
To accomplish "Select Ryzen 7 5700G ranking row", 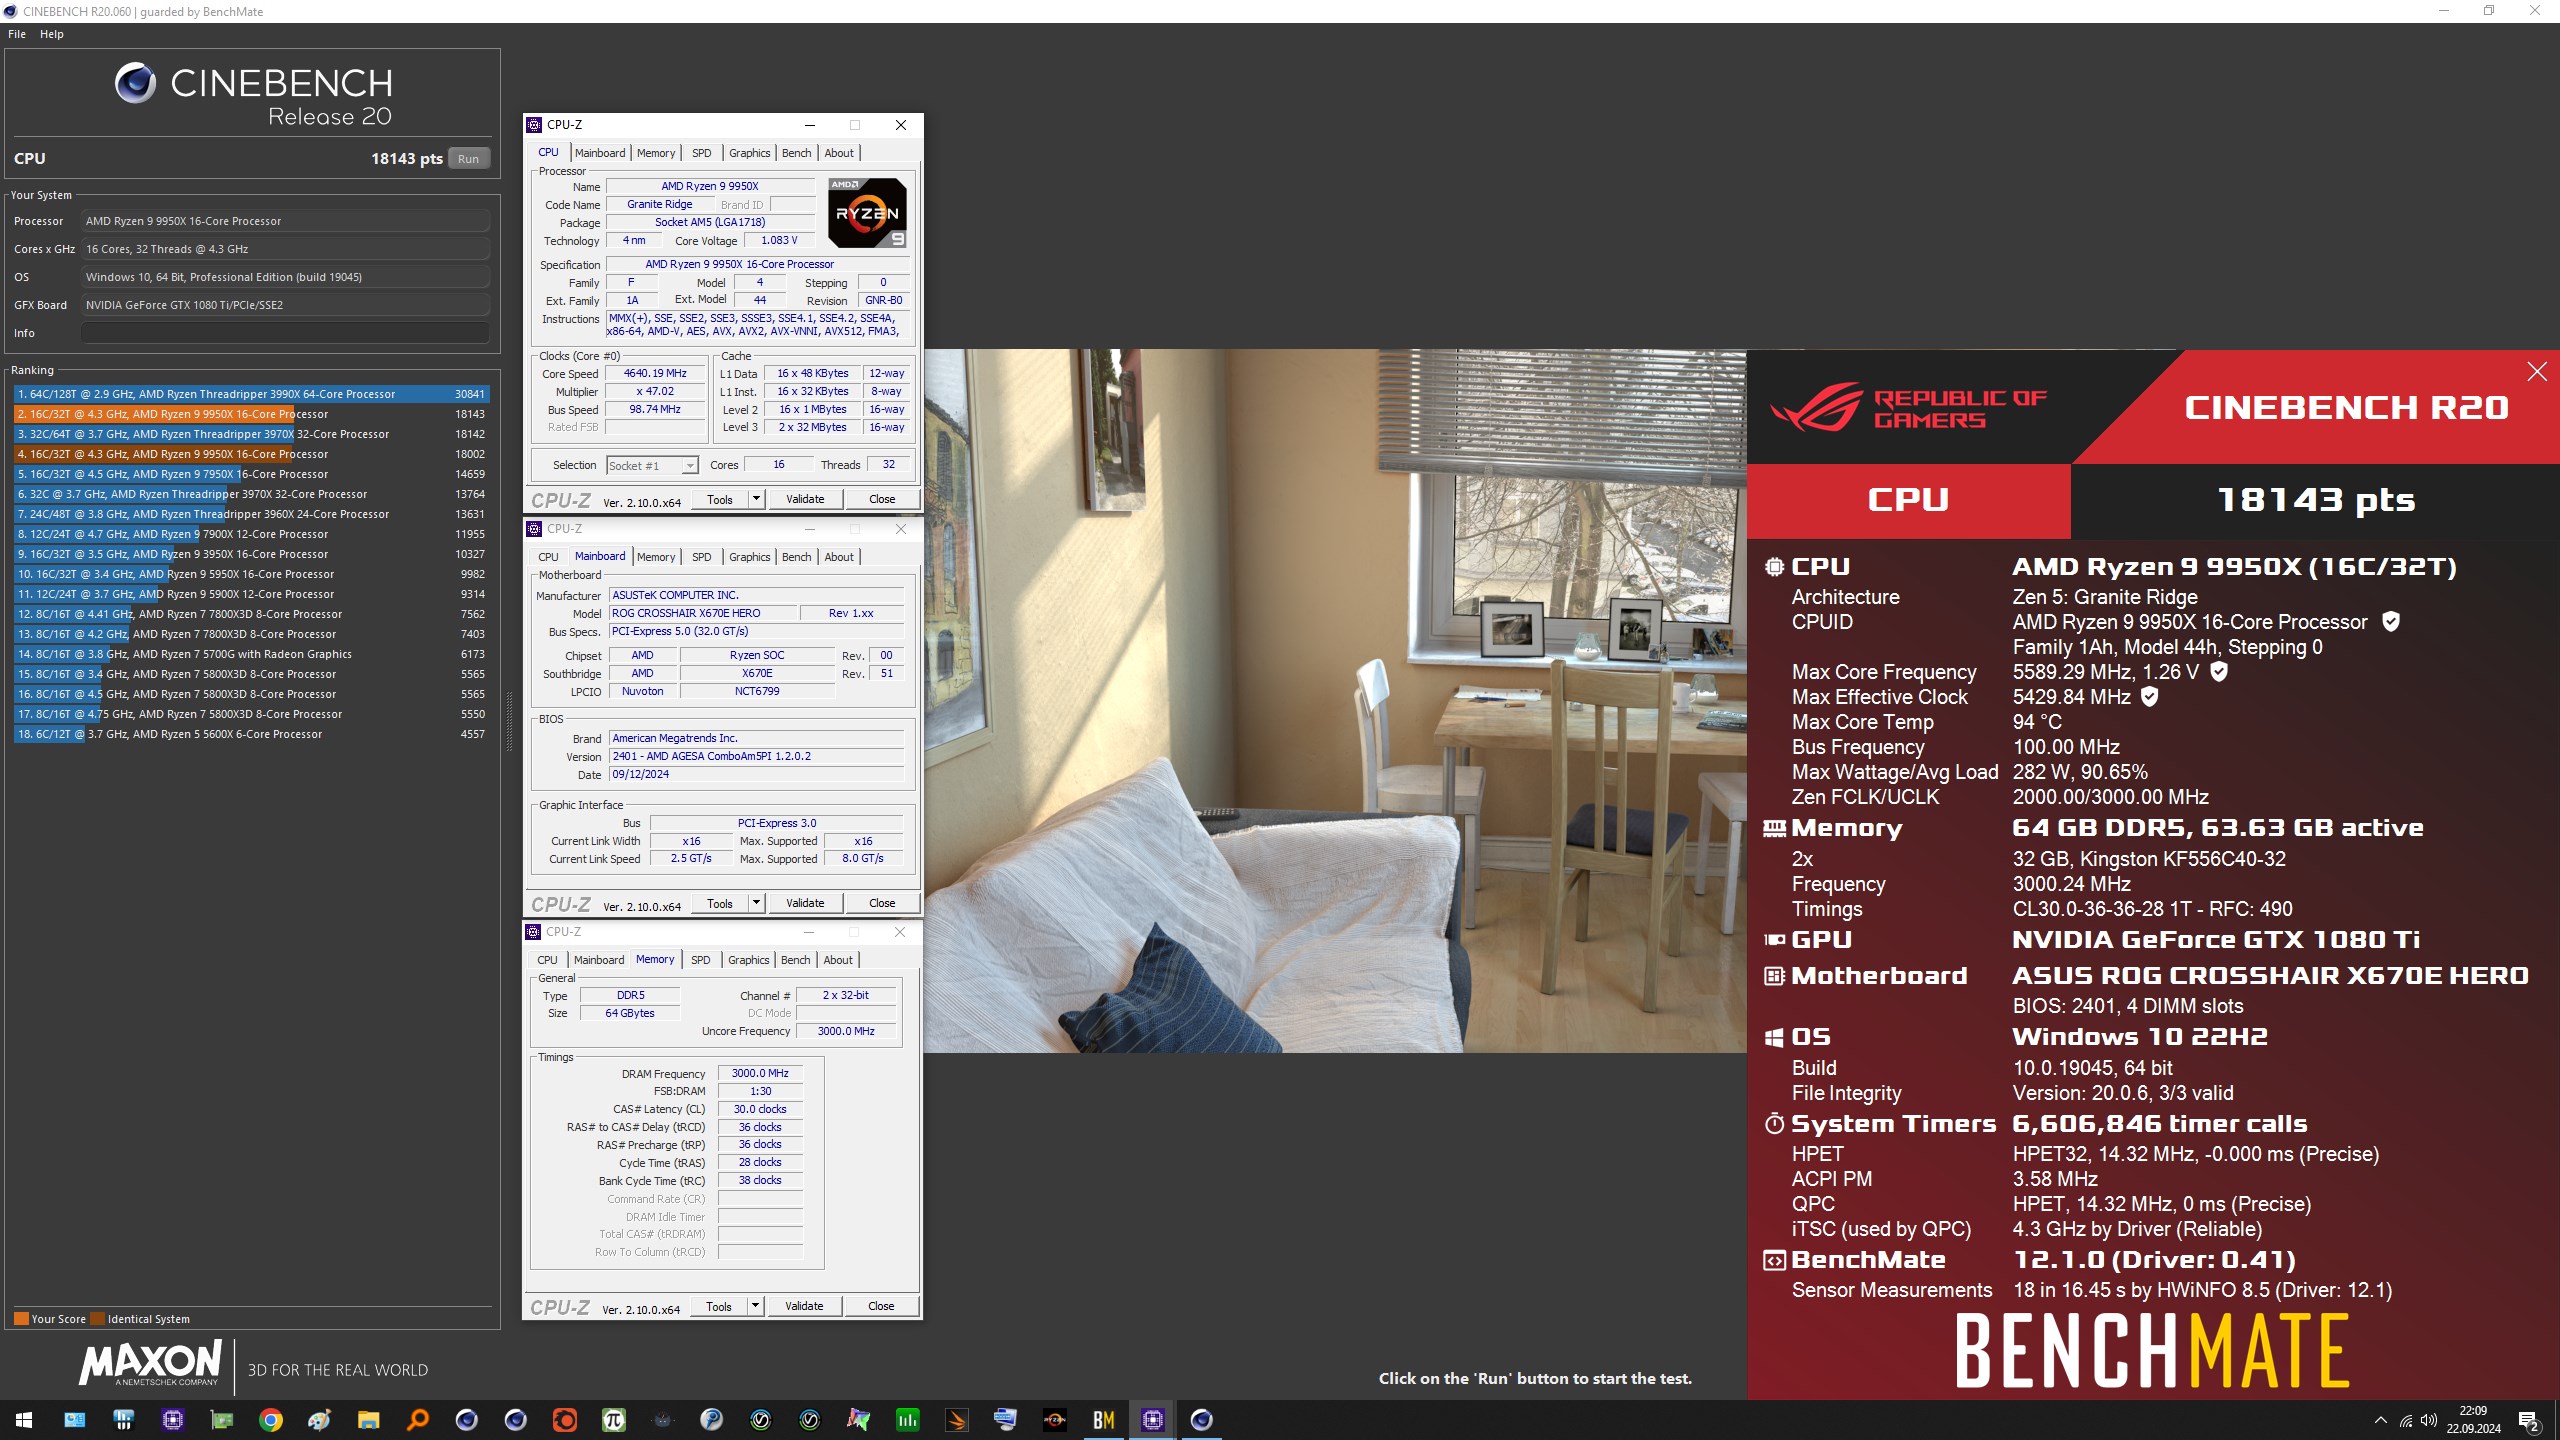I will click(250, 654).
